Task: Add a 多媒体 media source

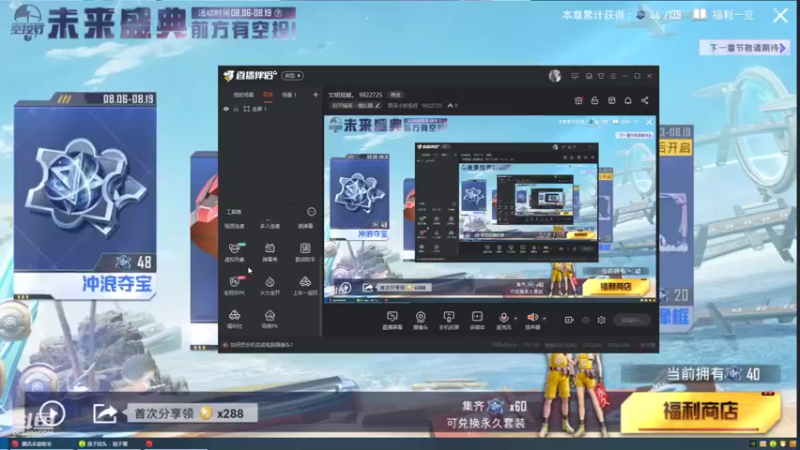Action: point(477,320)
